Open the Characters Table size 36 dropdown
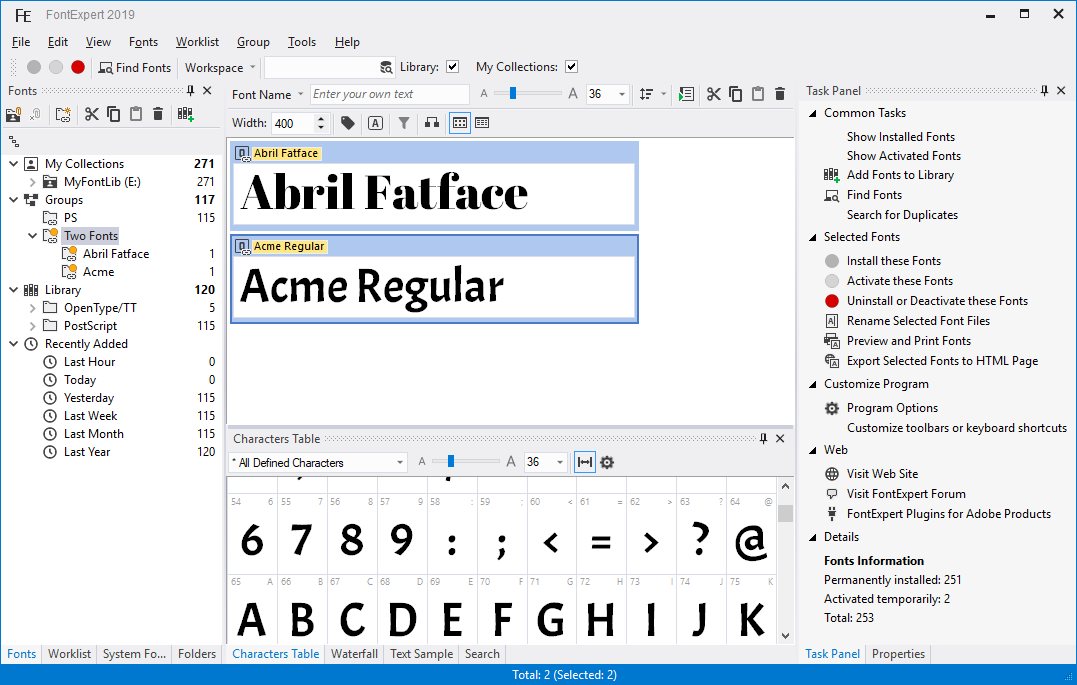The width and height of the screenshot is (1077, 685). click(x=560, y=462)
